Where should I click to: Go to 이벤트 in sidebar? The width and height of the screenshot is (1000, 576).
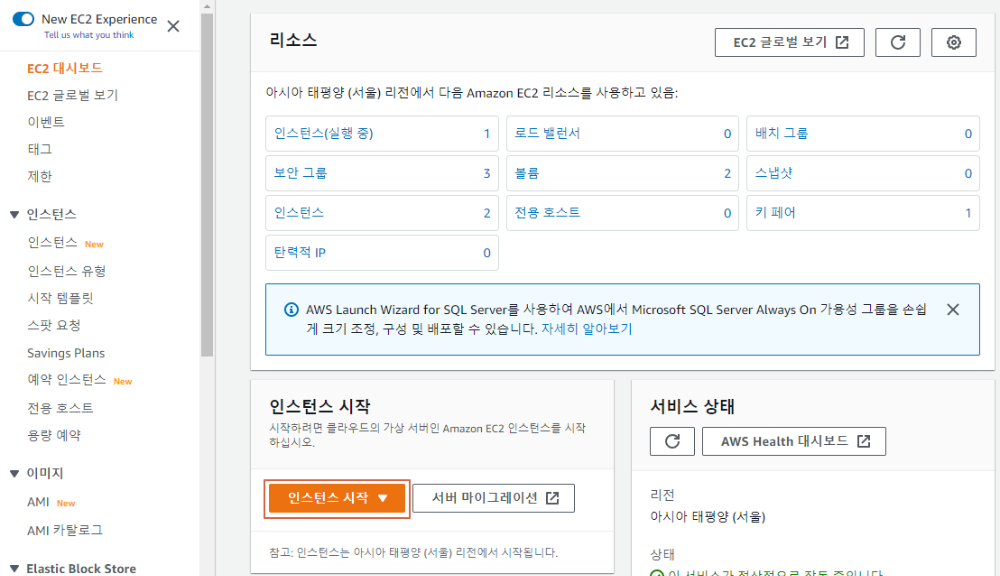click(x=46, y=122)
